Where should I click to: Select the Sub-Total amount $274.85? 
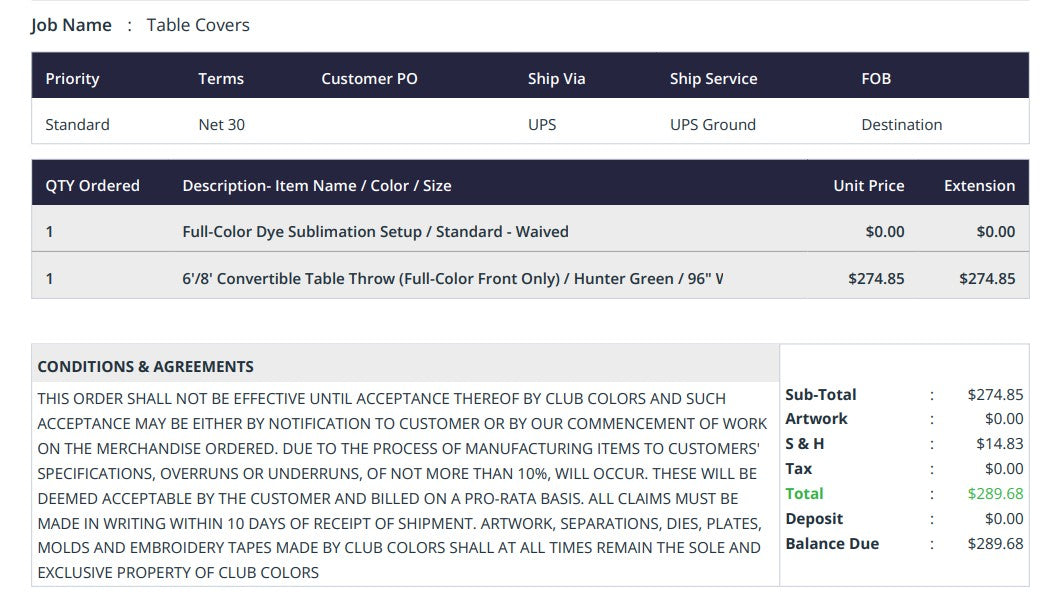995,395
